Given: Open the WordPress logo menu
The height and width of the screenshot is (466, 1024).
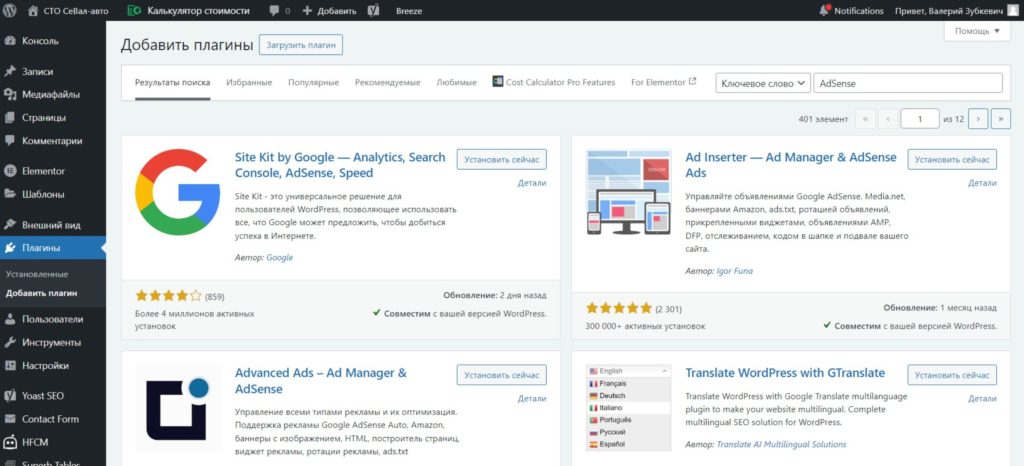Looking at the screenshot, I should tap(10, 10).
